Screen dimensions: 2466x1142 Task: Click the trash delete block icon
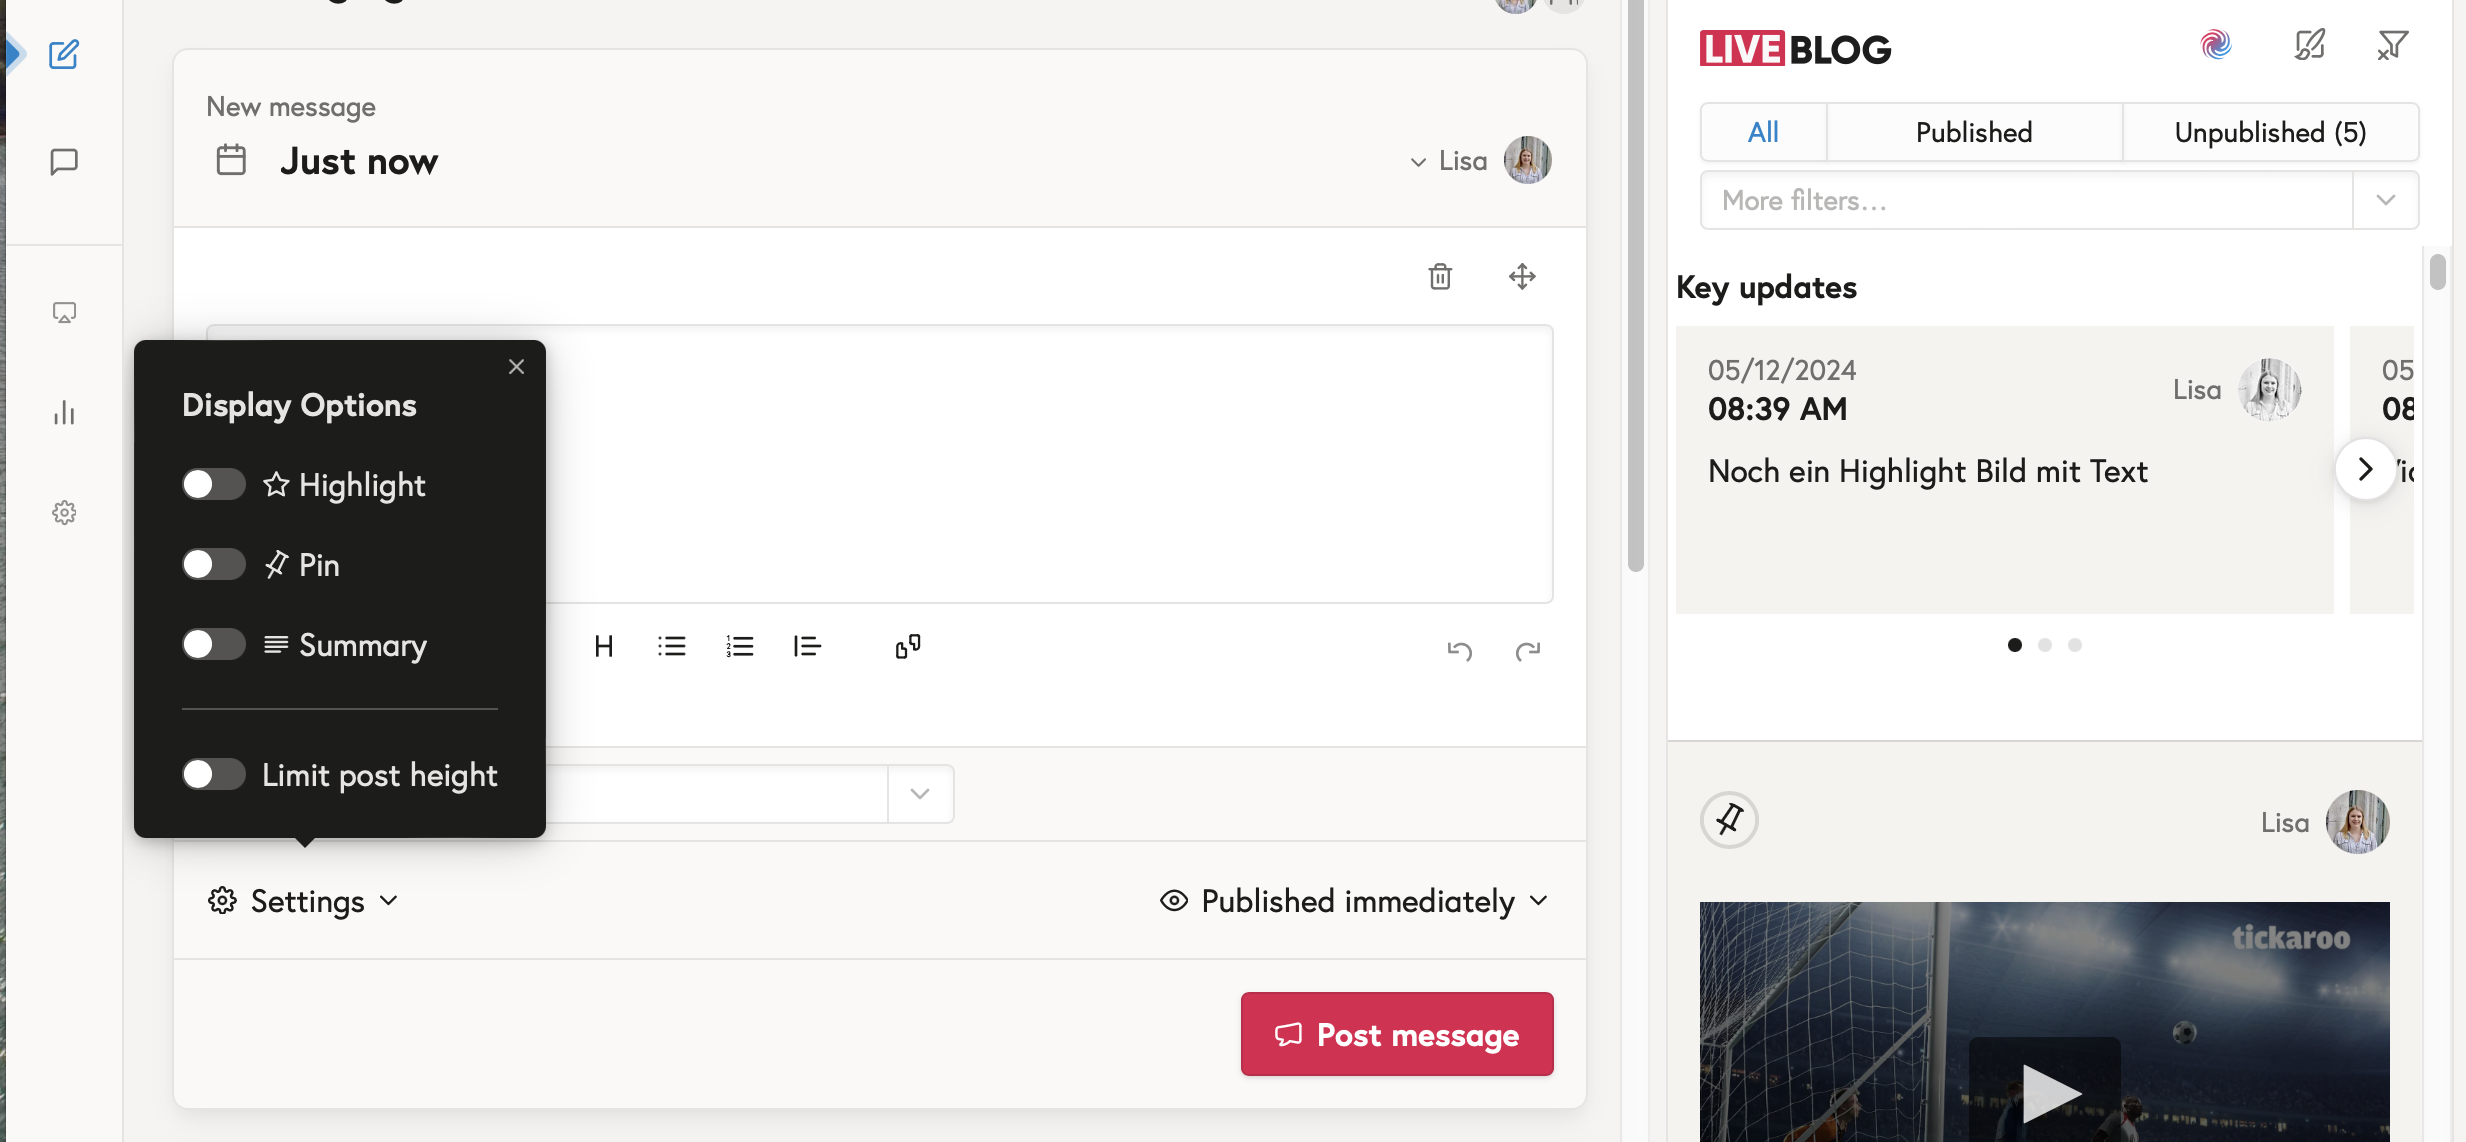pyautogui.click(x=1440, y=276)
